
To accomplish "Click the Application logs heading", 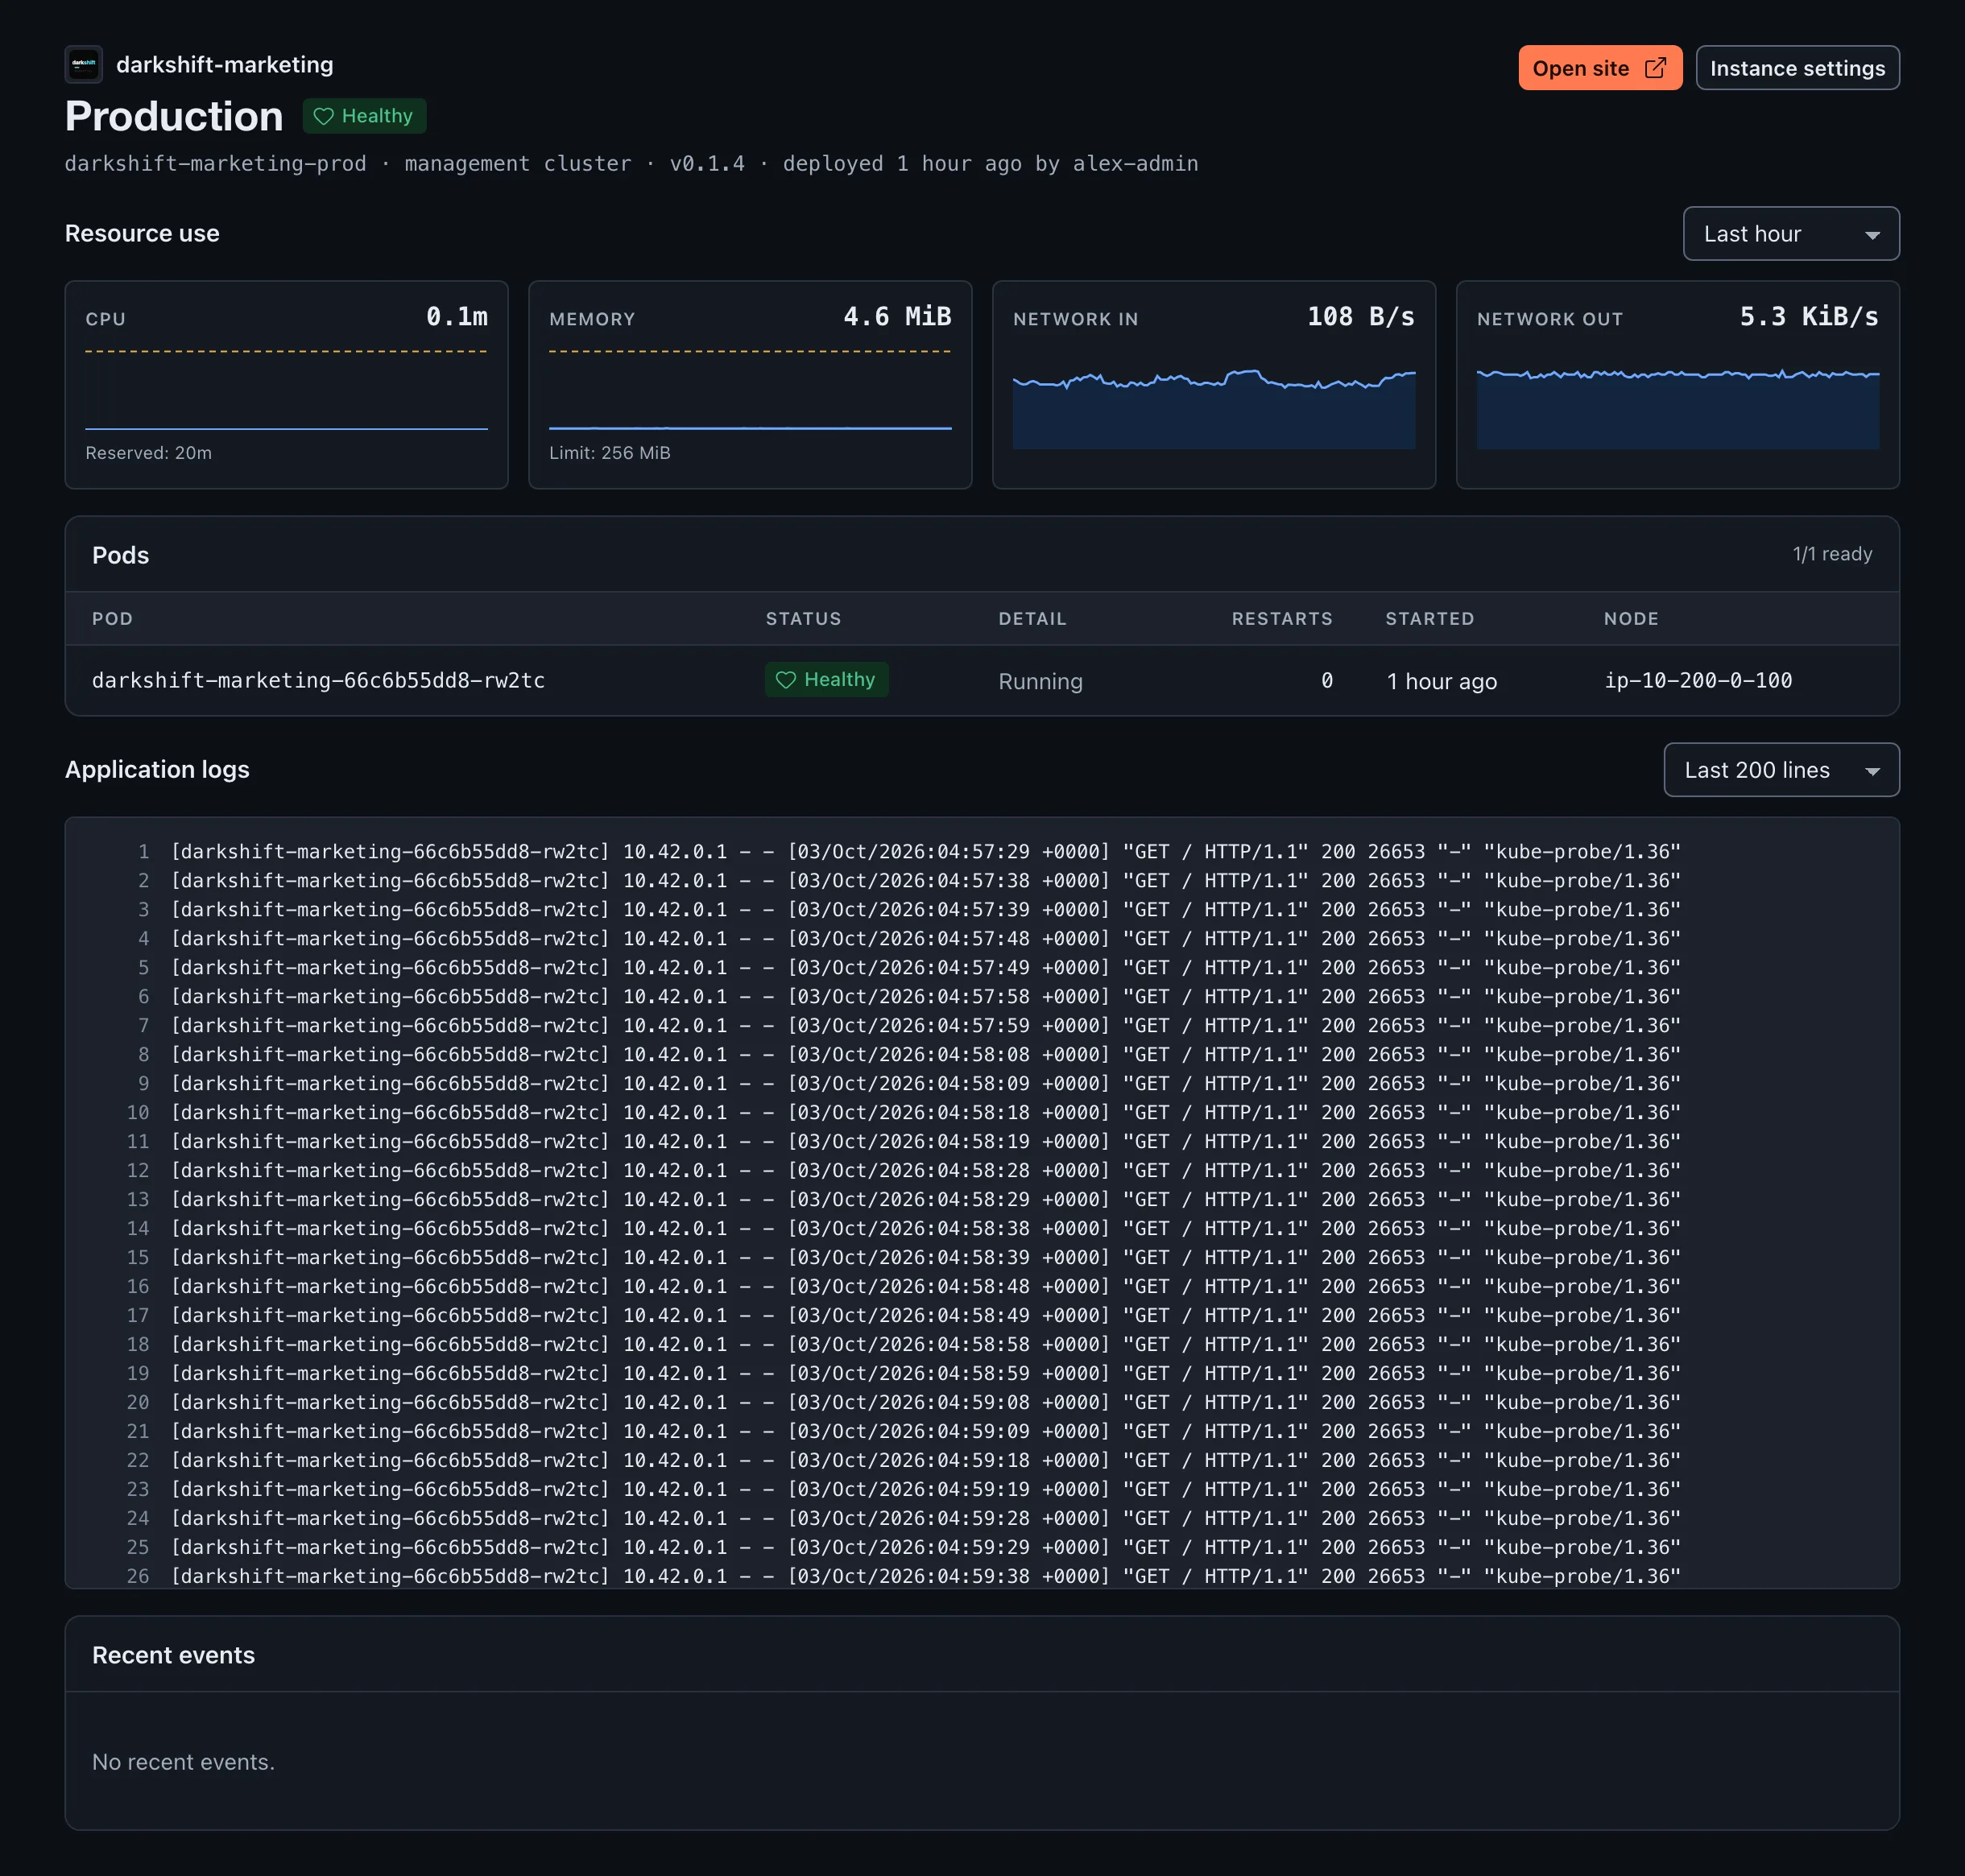I will [x=157, y=769].
